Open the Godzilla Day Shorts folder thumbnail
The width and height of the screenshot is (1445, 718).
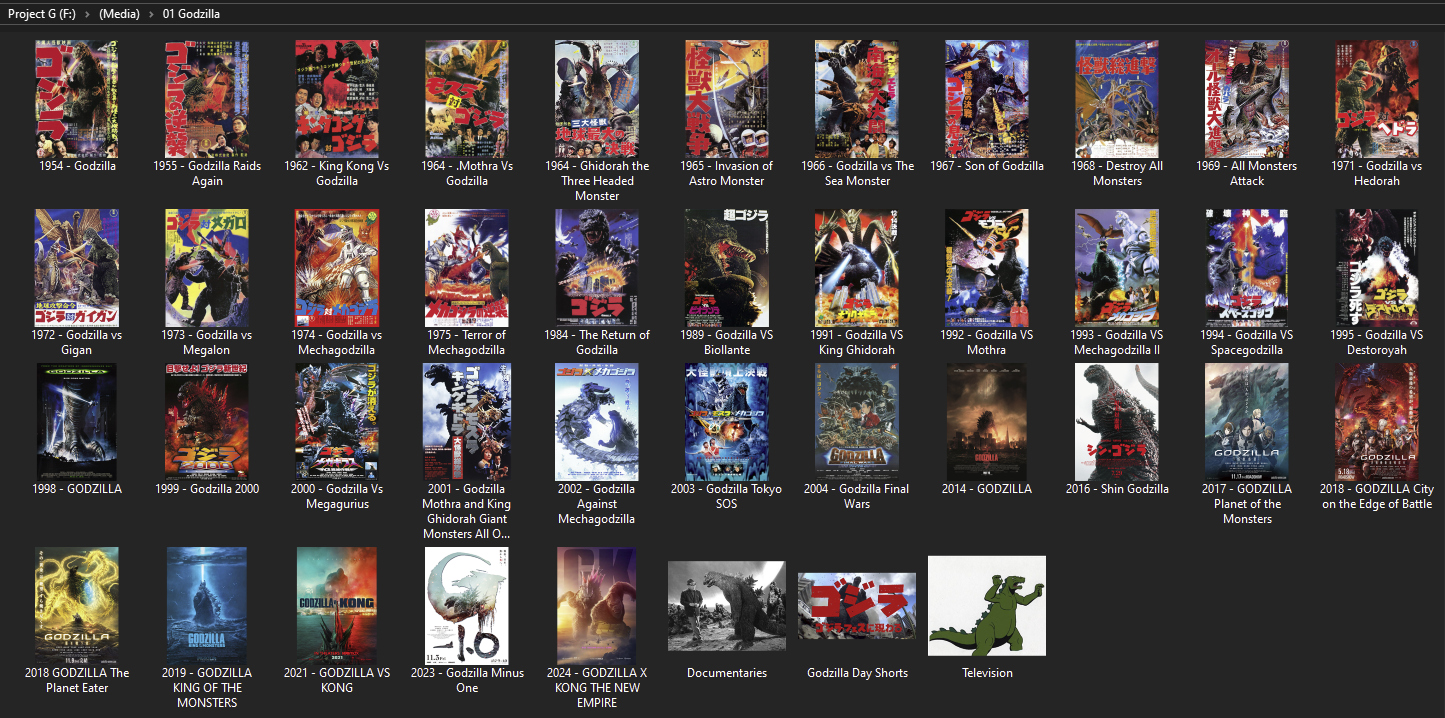(x=857, y=605)
